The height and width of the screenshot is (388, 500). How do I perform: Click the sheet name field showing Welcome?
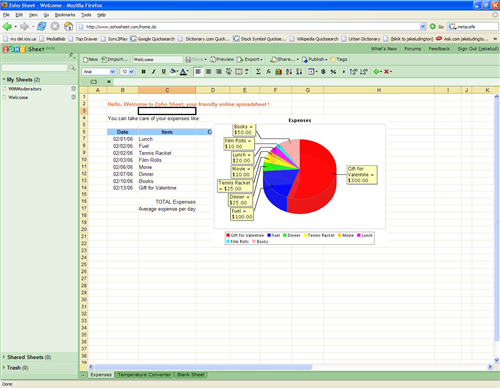[x=158, y=59]
